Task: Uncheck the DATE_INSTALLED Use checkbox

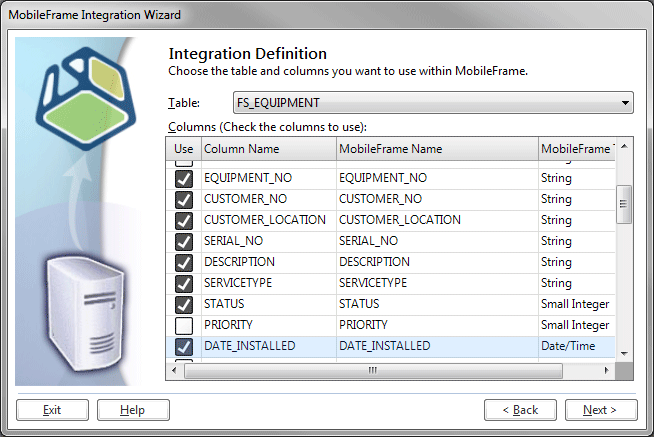Action: 184,347
